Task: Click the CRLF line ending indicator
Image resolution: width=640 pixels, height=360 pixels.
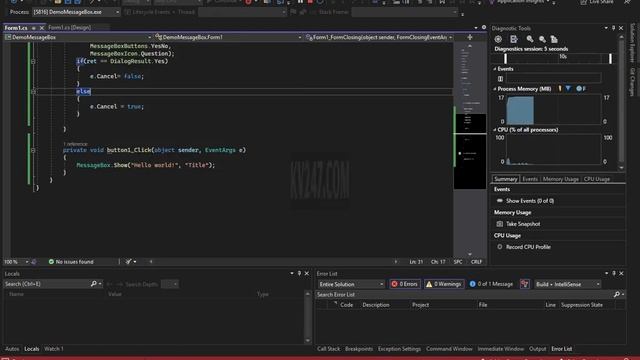Action: (x=476, y=262)
